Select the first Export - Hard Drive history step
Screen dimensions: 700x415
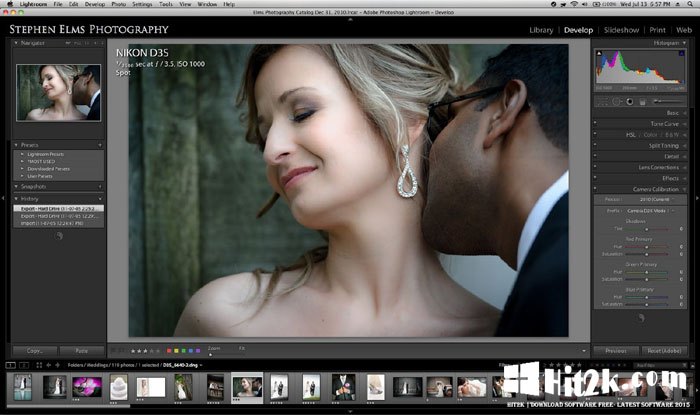[58, 208]
